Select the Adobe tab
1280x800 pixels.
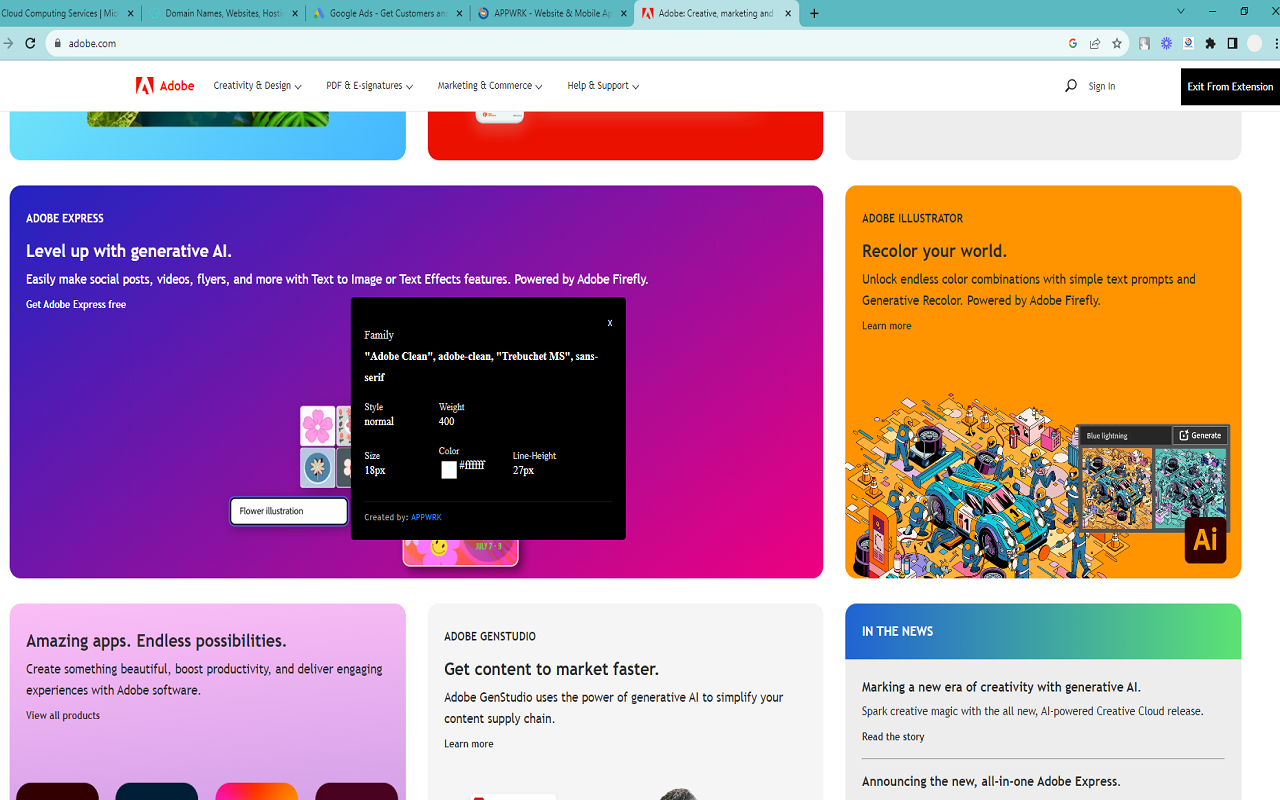(716, 13)
